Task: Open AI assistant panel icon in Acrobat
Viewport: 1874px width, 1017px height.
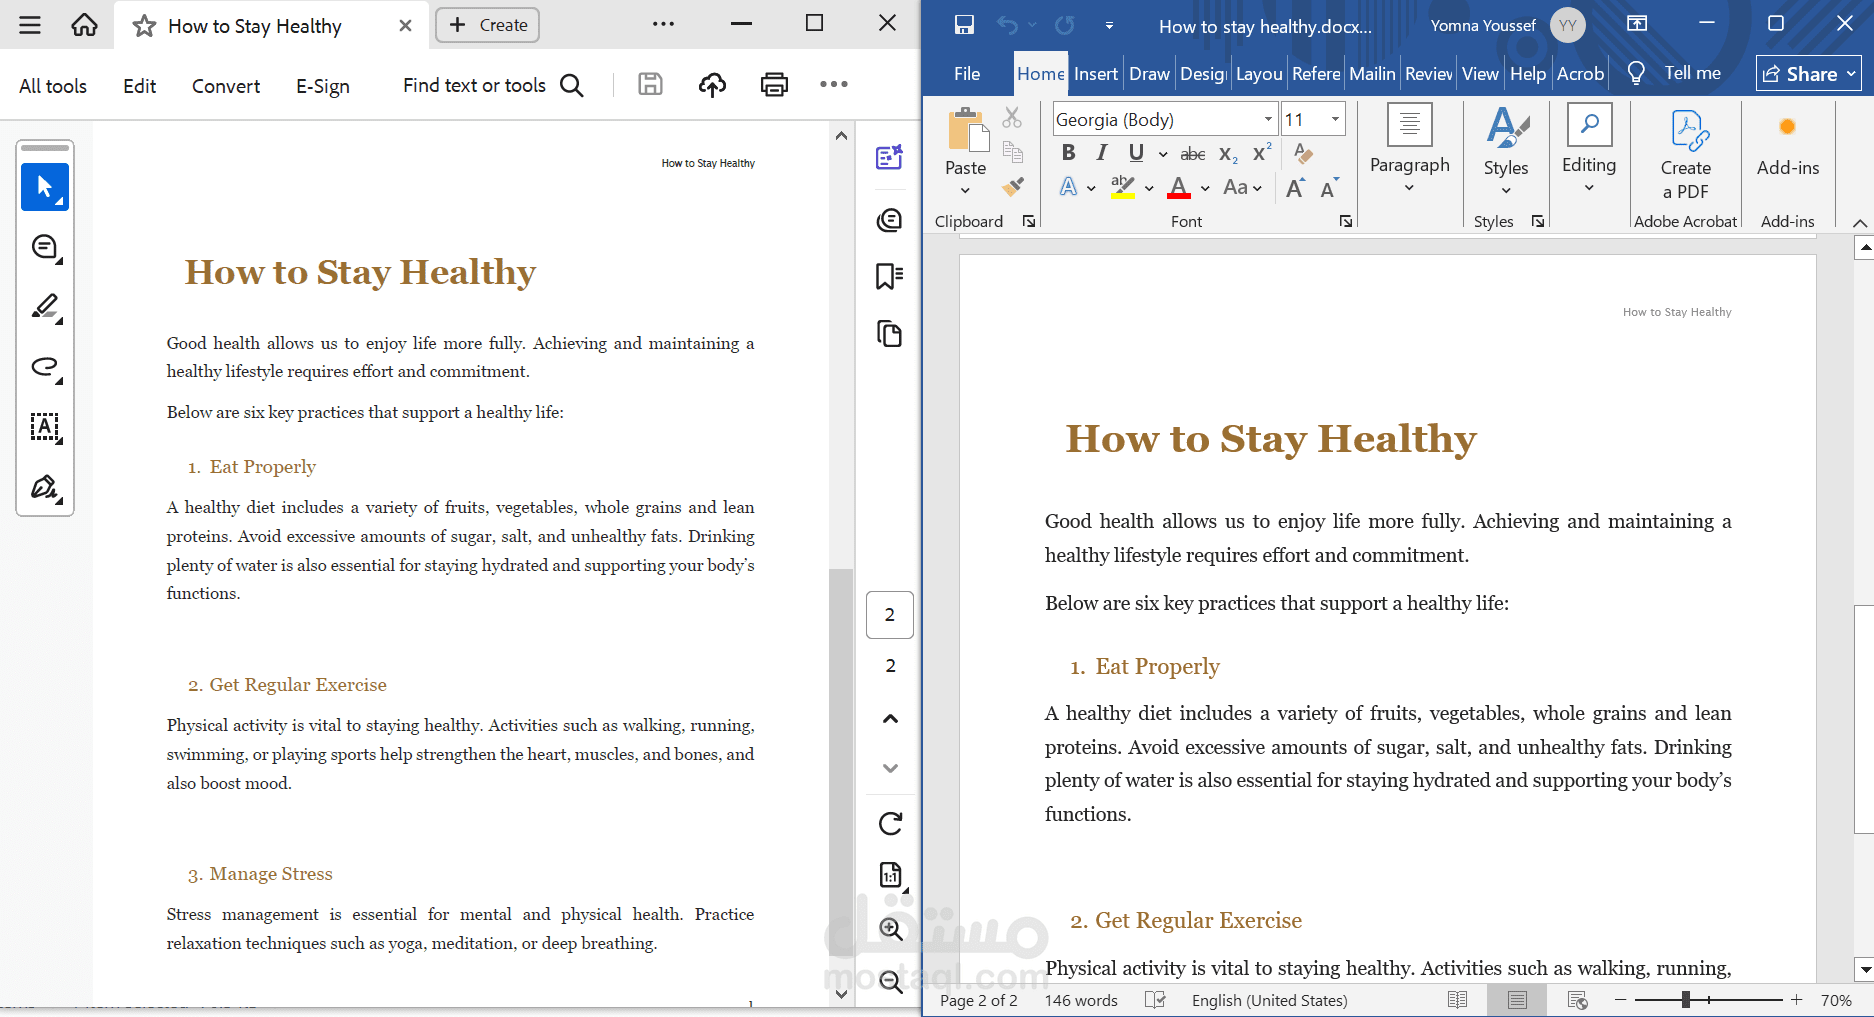Action: 889,157
